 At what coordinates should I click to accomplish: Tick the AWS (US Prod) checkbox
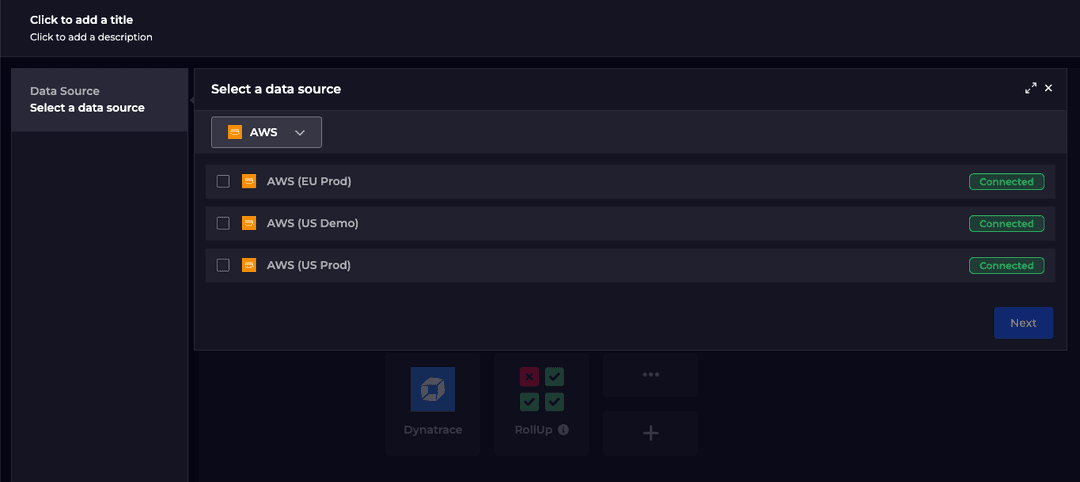[x=223, y=265]
